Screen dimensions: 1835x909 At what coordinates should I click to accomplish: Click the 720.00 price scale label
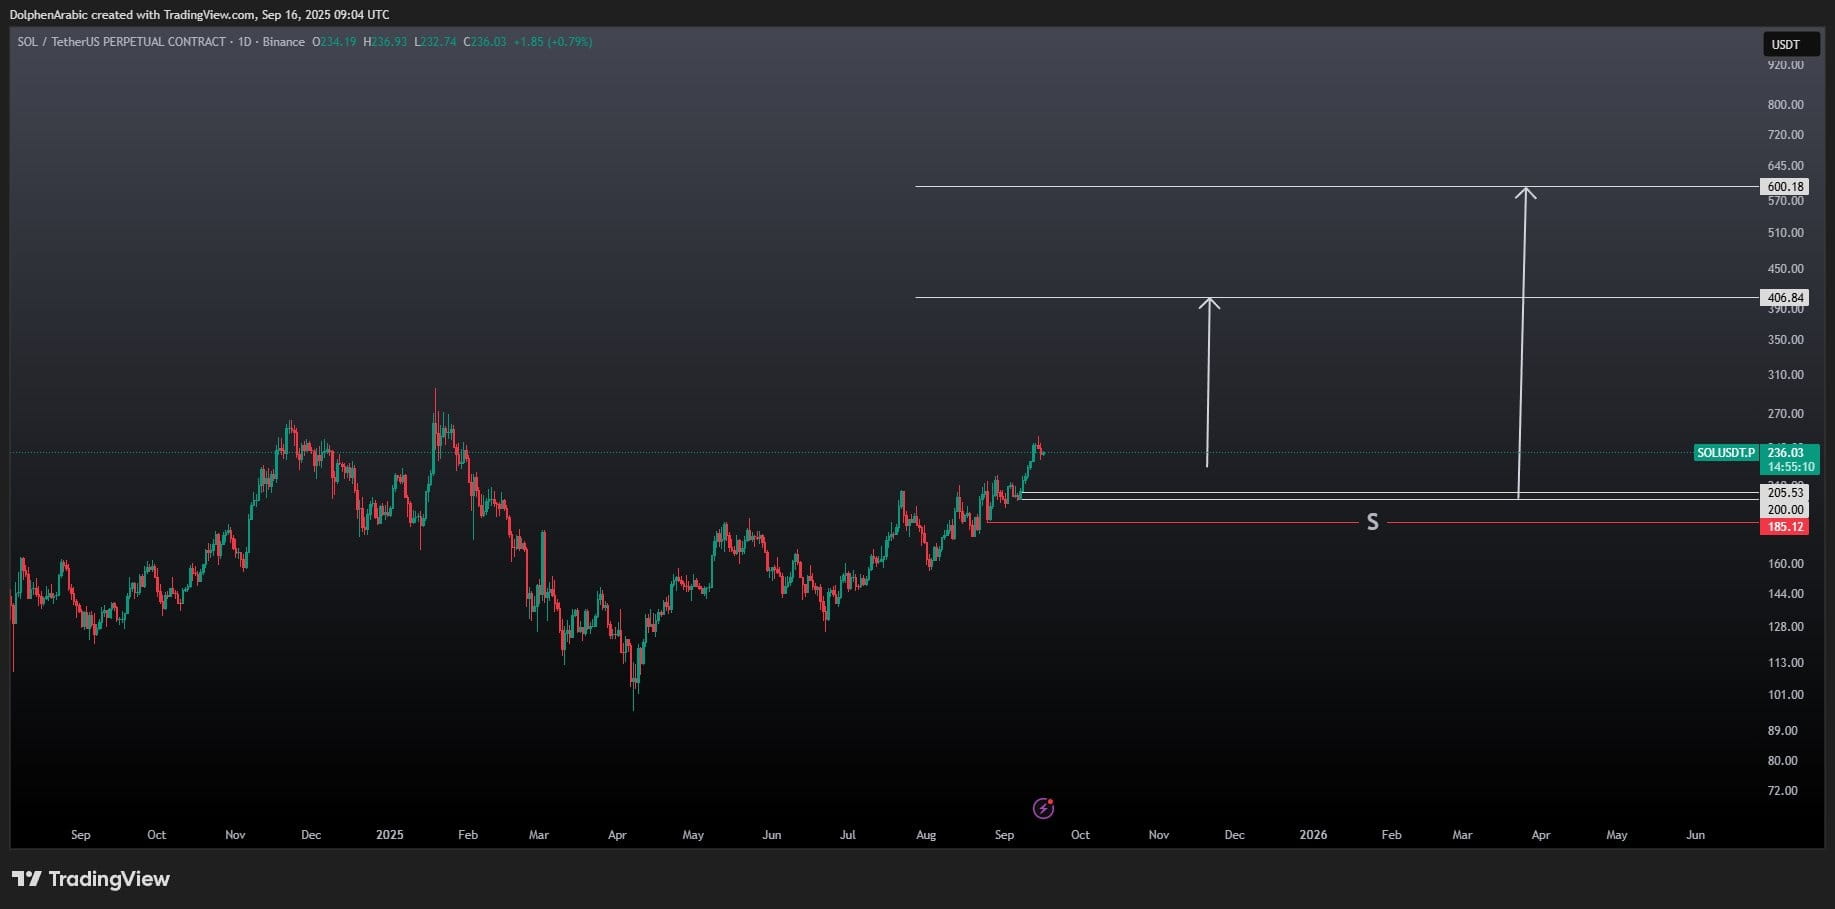click(x=1786, y=135)
